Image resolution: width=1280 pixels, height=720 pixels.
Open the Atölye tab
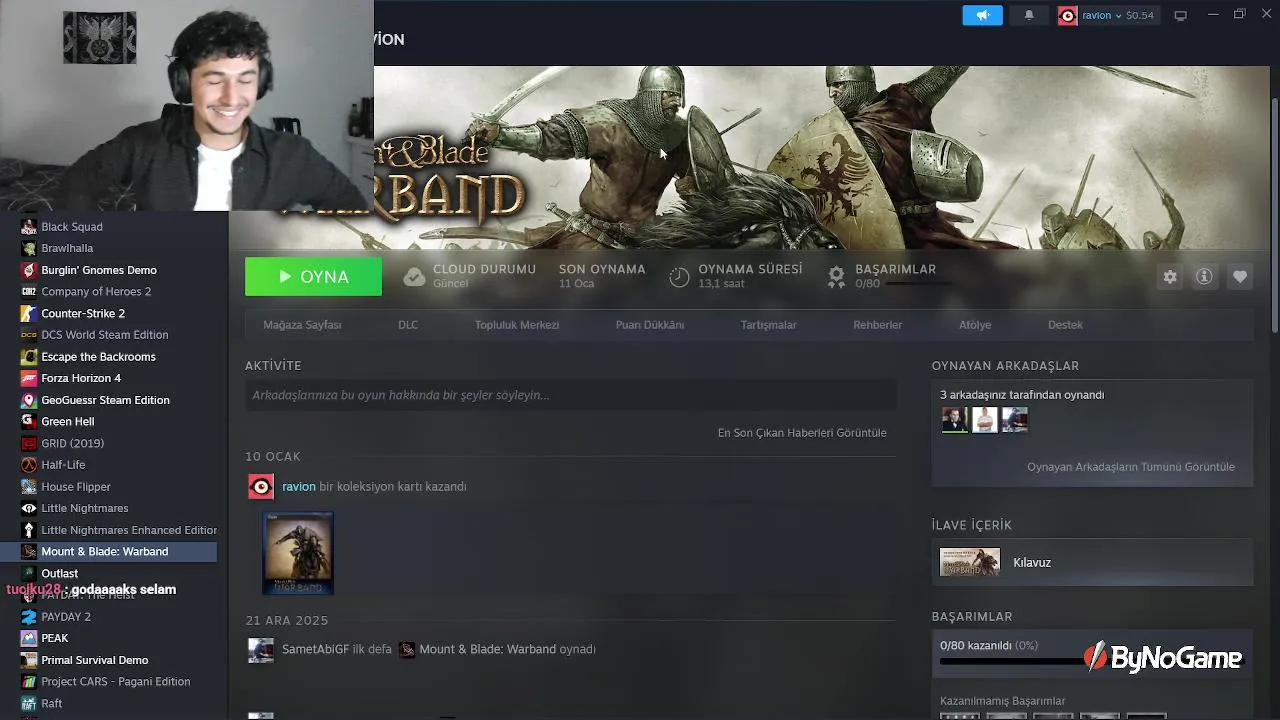[975, 325]
